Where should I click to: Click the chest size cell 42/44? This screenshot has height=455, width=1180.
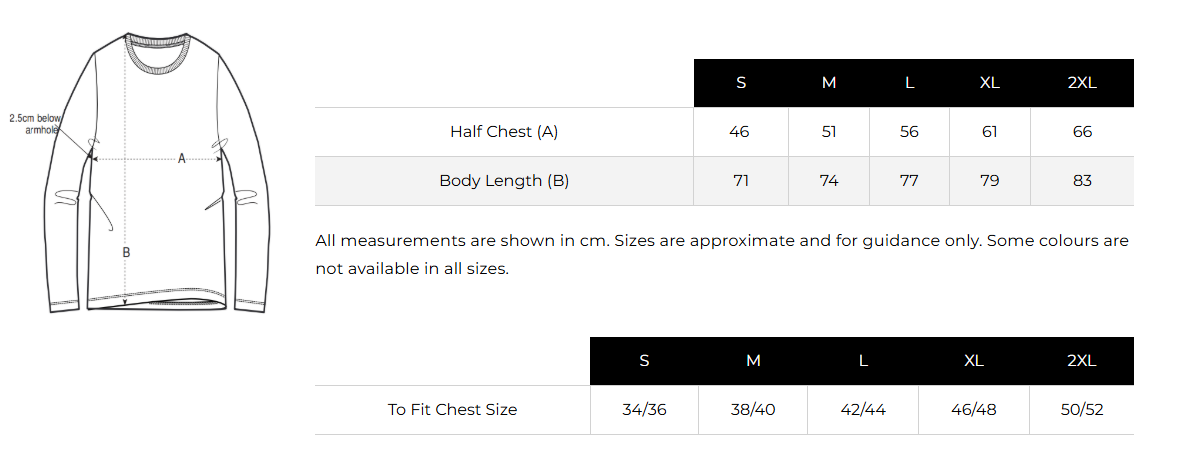pyautogui.click(x=863, y=410)
